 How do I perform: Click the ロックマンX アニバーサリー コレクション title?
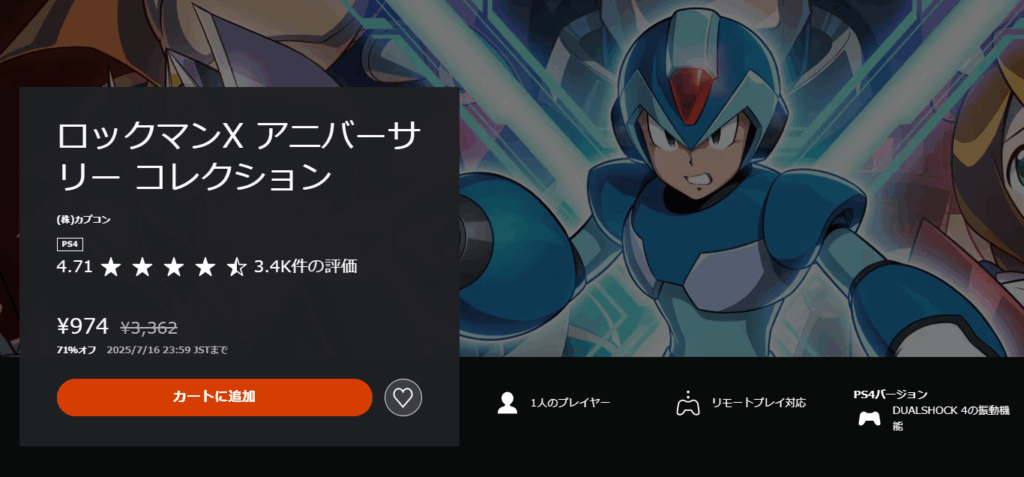click(239, 157)
